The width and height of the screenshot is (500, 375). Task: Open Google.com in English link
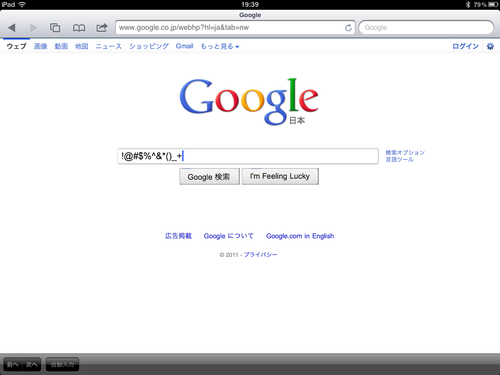[x=300, y=236]
